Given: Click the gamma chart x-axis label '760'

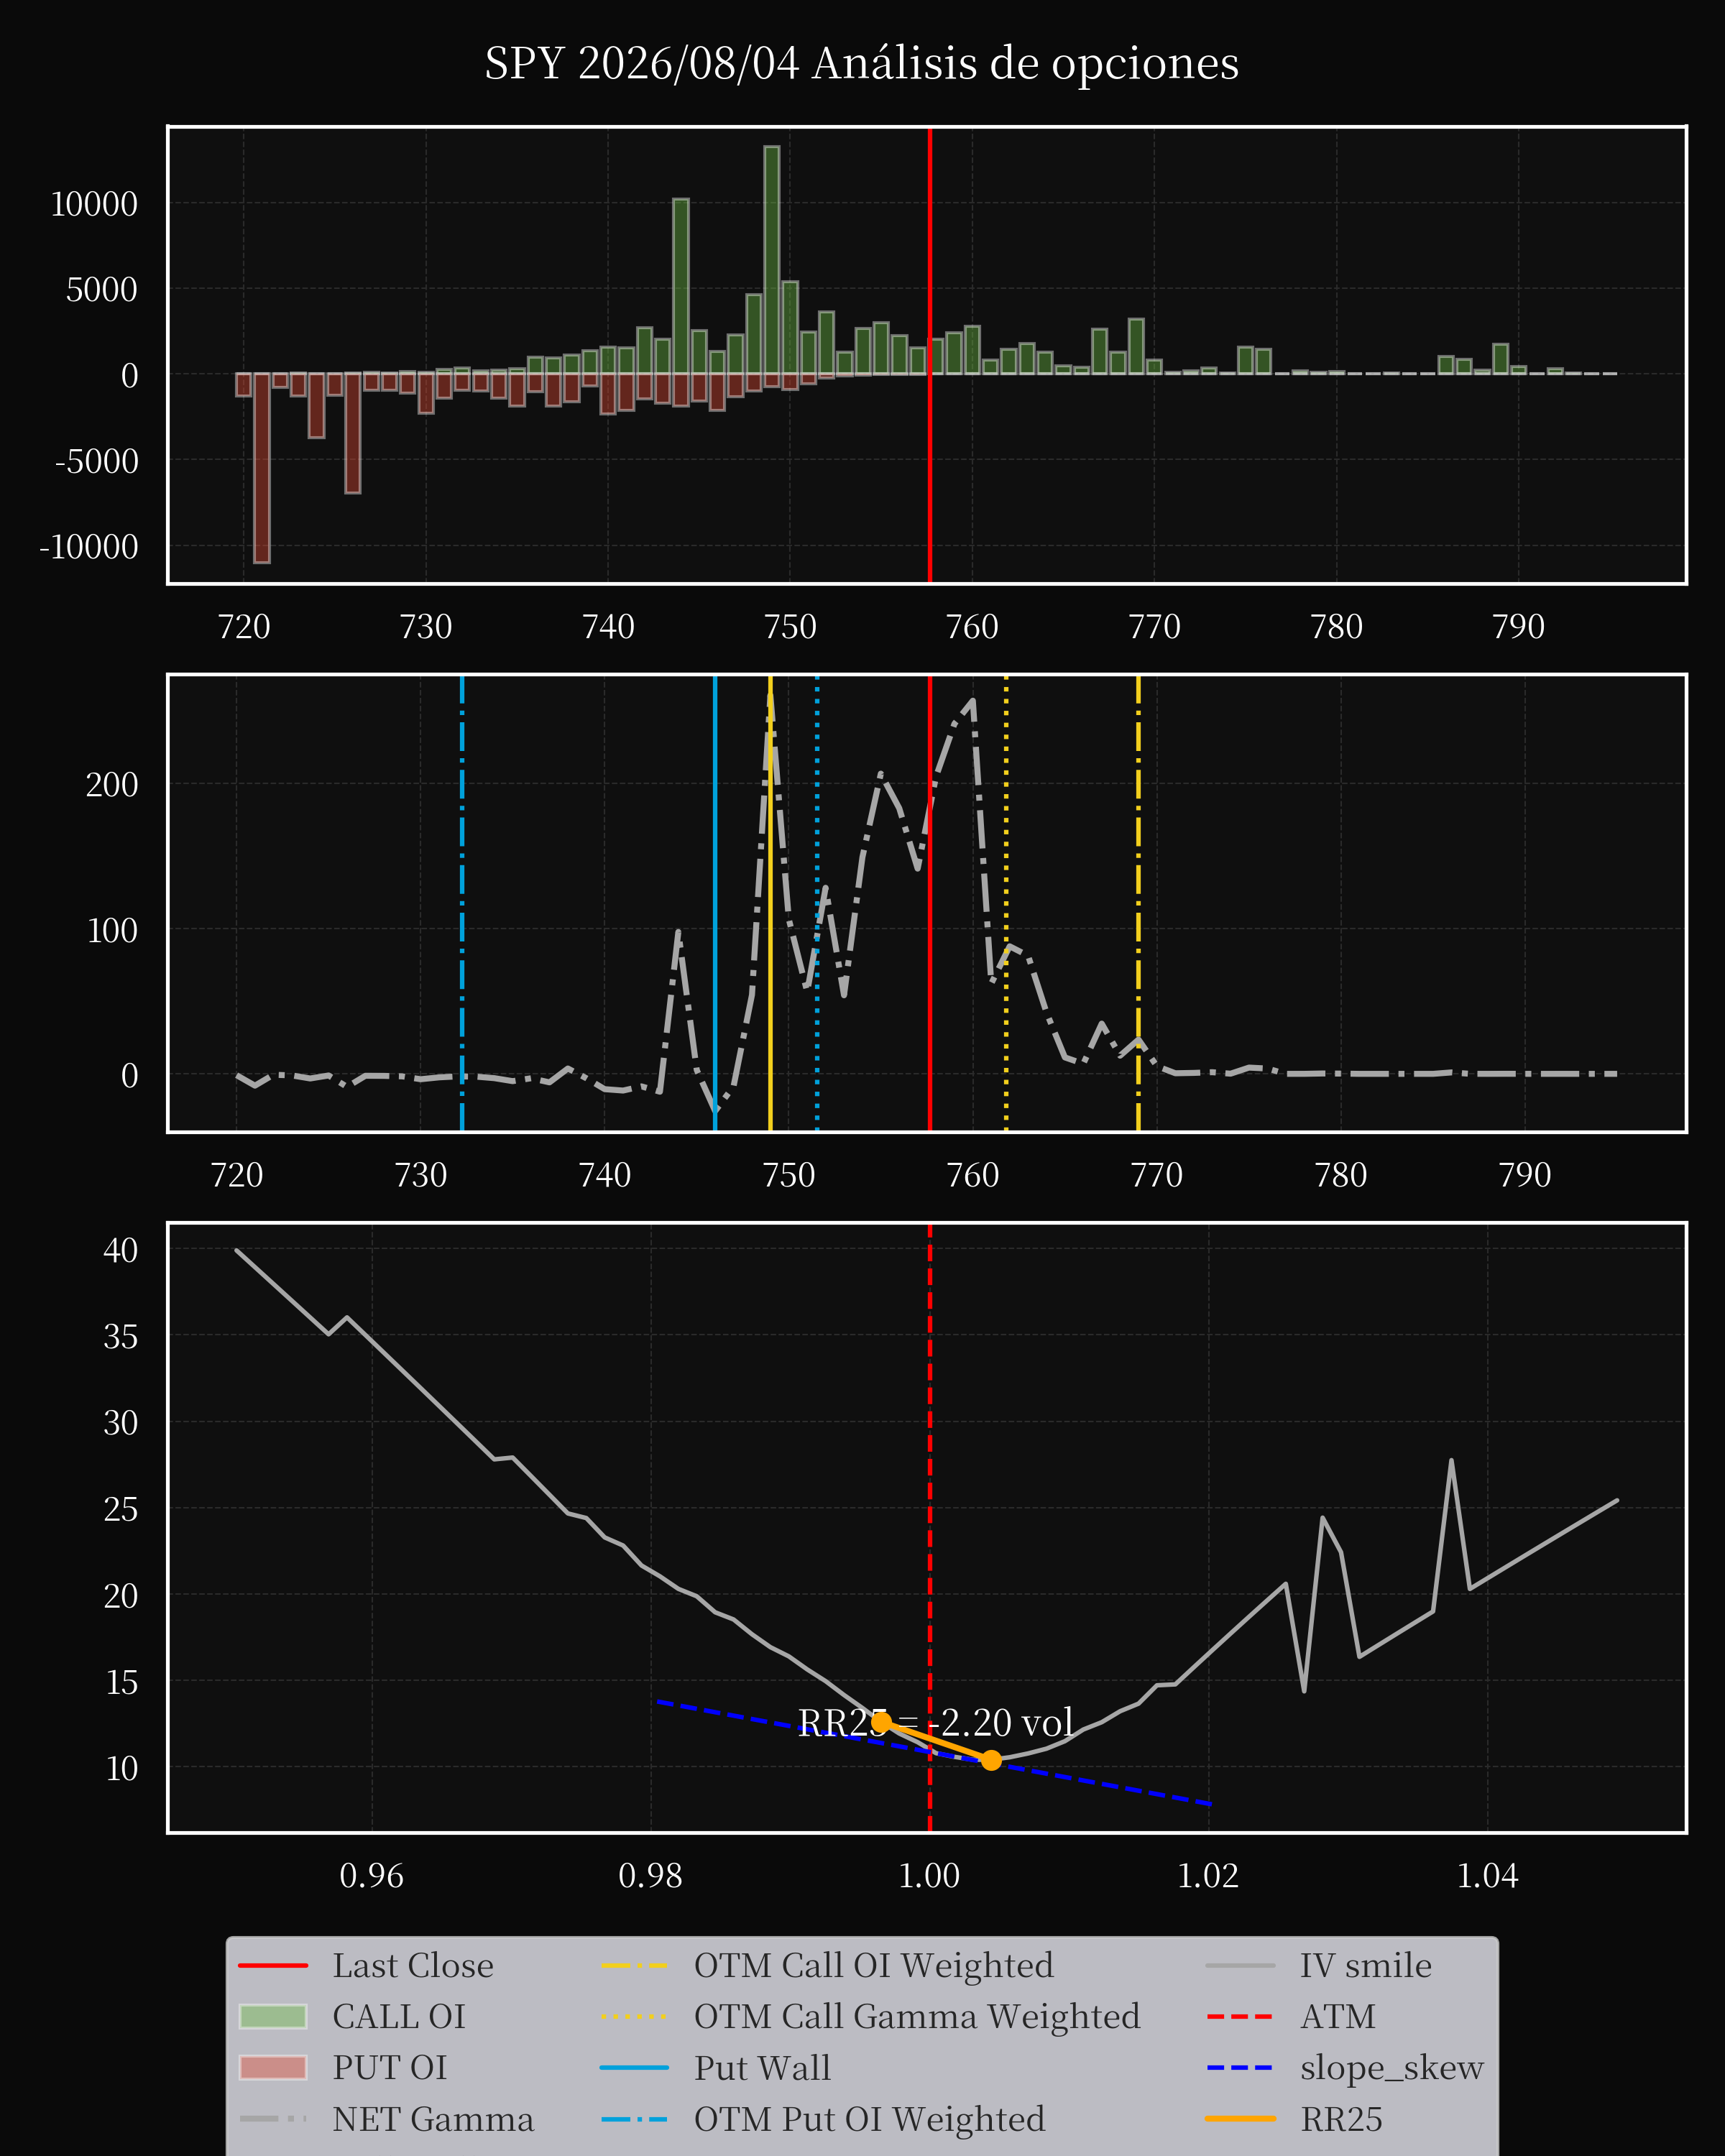Looking at the screenshot, I should point(973,1175).
